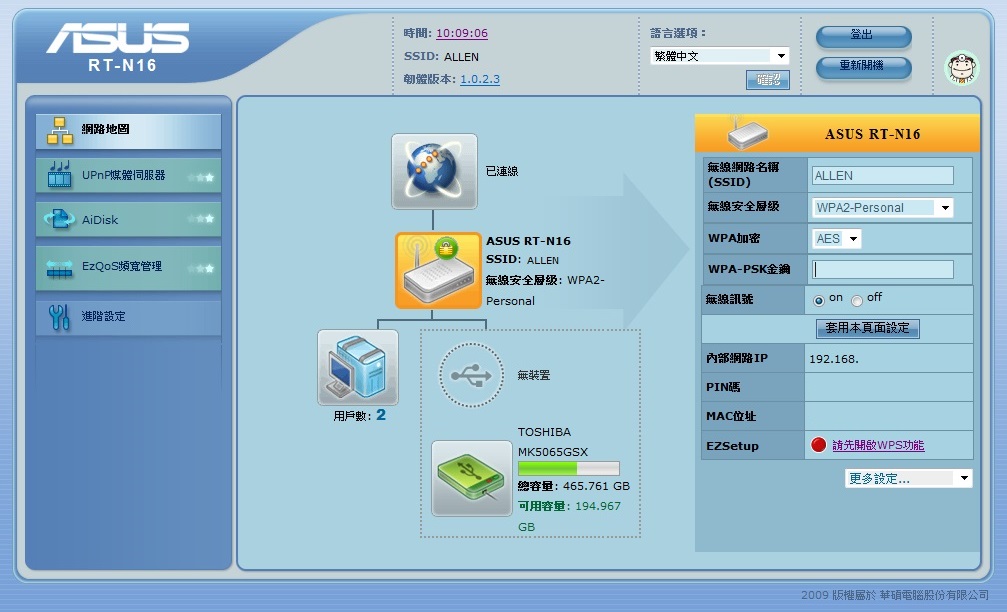Click the internal IP value 192.168.
The image size is (1007, 612).
coord(834,359)
